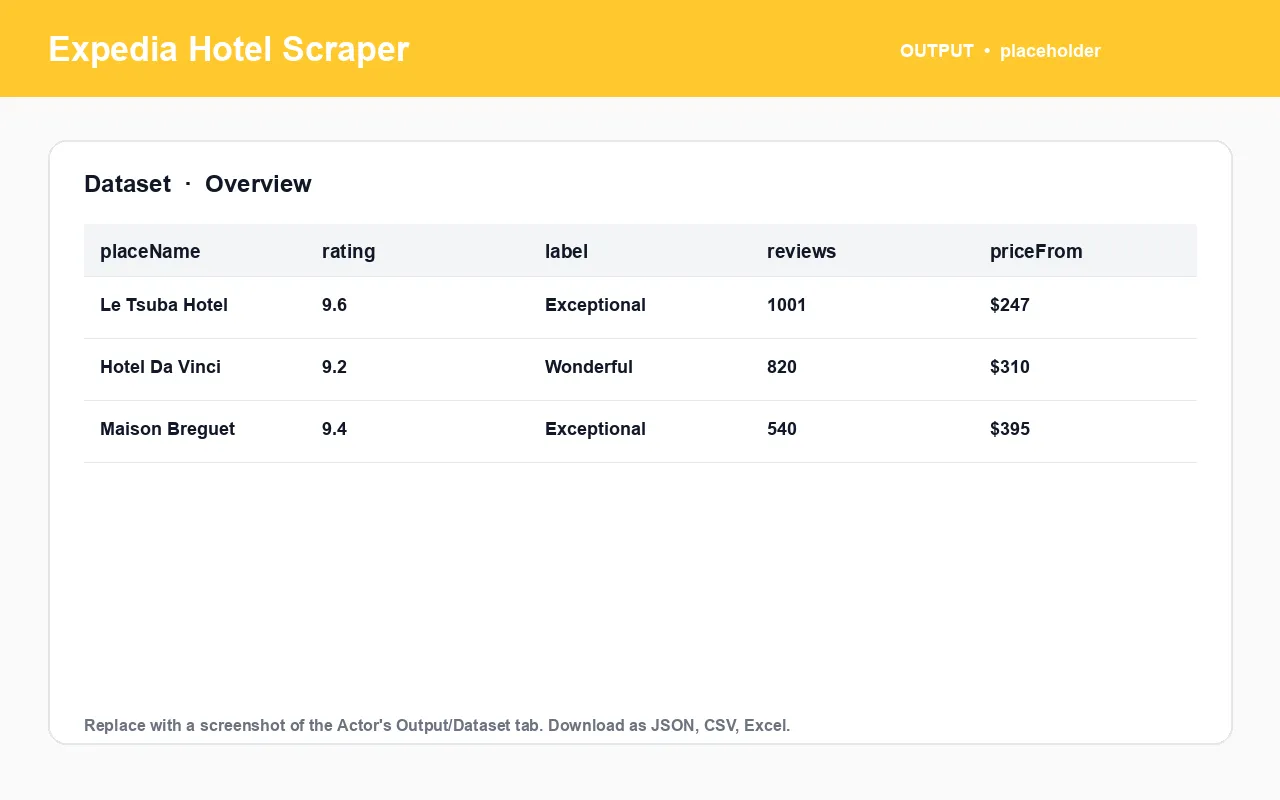Viewport: 1280px width, 800px height.
Task: Click the Dataset Overview heading
Action: coord(198,184)
